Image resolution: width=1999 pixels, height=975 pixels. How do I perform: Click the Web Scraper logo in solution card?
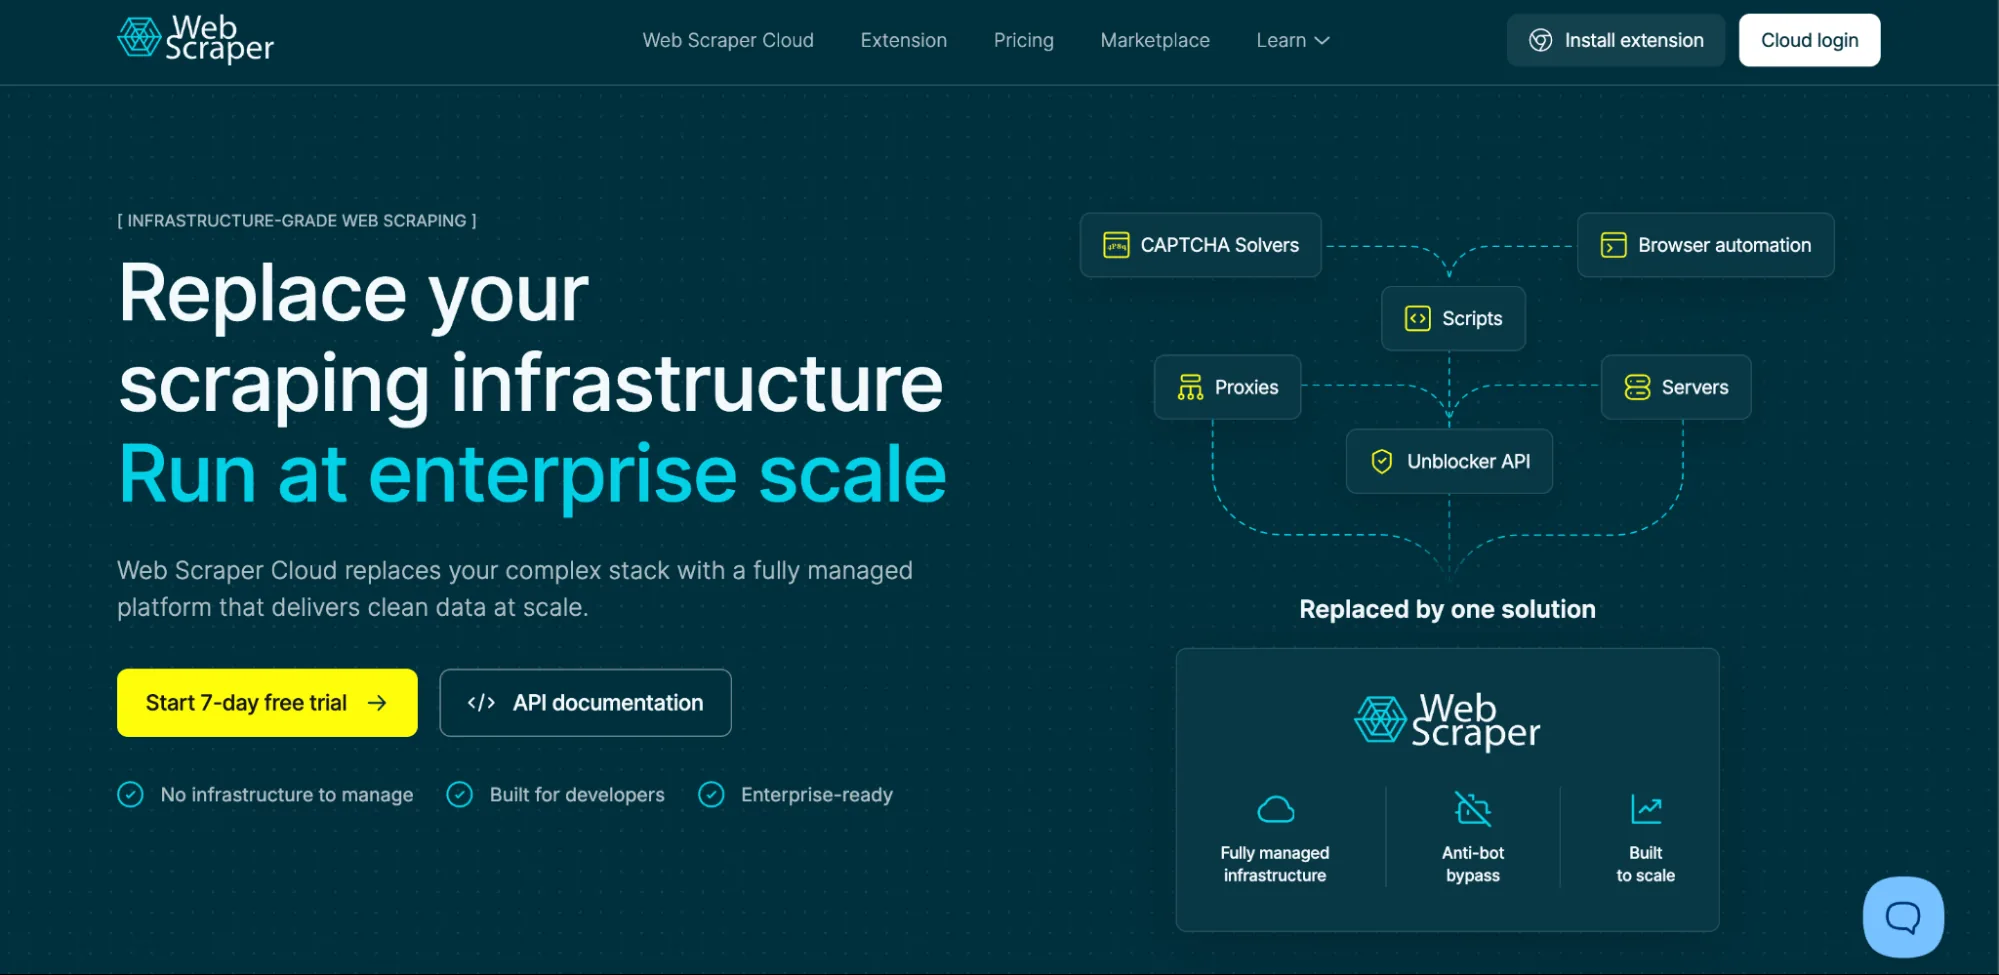click(1447, 720)
